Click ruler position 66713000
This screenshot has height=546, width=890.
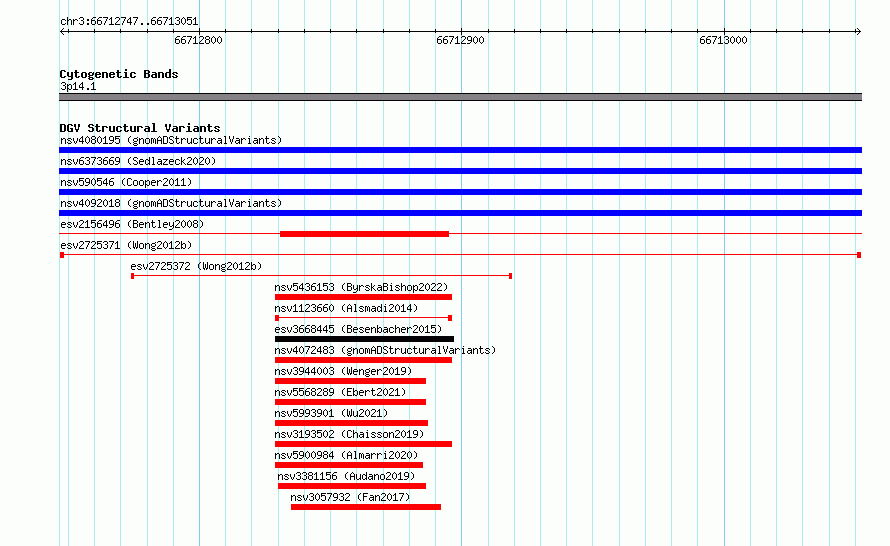(723, 40)
